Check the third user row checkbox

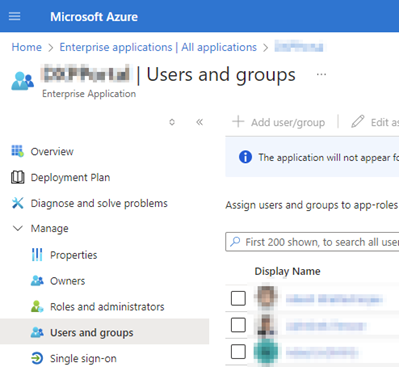pyautogui.click(x=238, y=352)
